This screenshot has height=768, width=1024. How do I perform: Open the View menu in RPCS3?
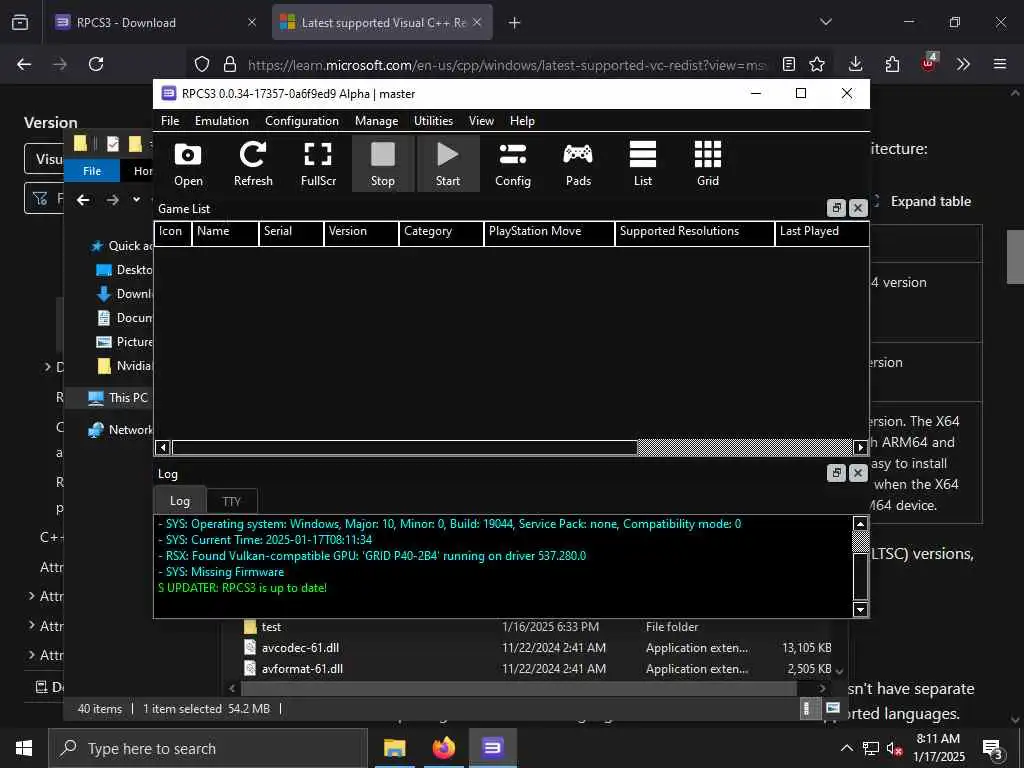(481, 121)
